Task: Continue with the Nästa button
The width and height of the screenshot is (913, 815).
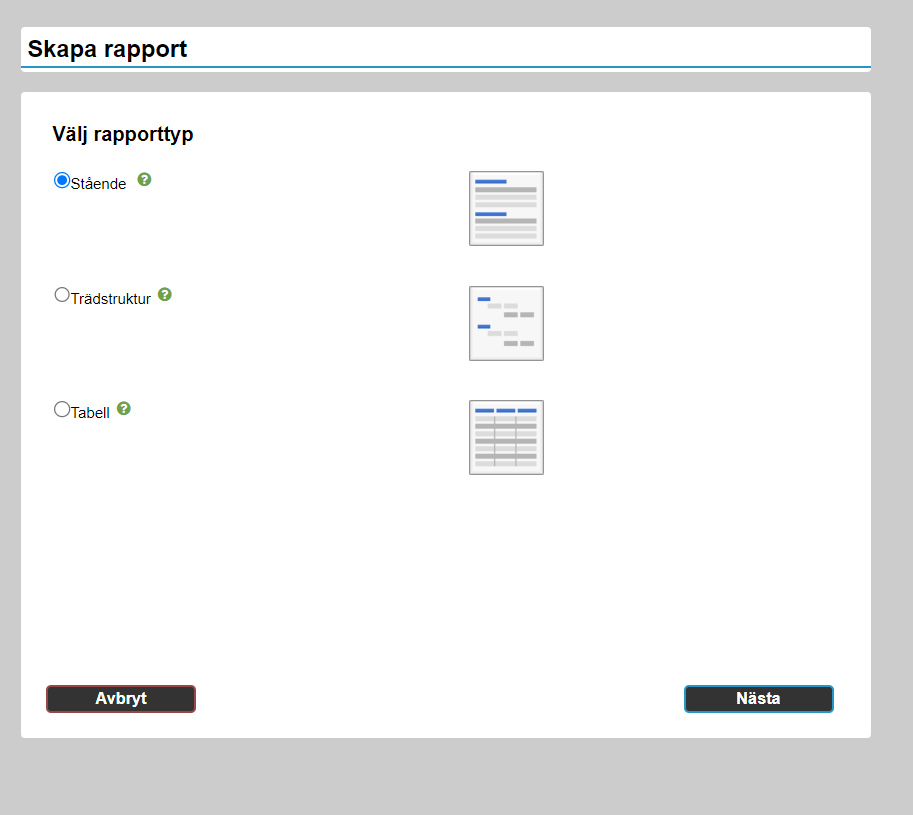Action: coord(759,699)
